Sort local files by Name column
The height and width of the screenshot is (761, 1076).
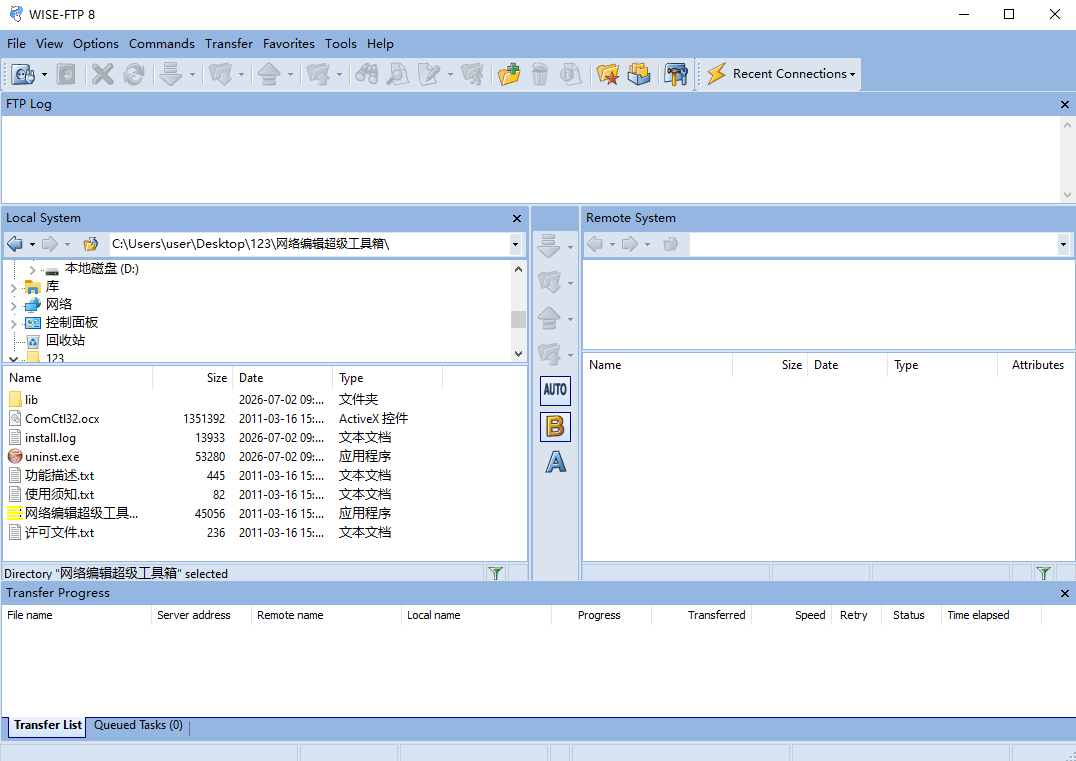click(x=78, y=378)
